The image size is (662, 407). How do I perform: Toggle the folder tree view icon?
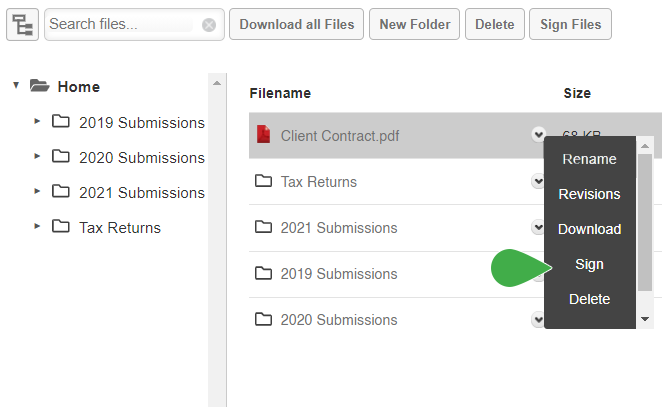click(x=22, y=24)
